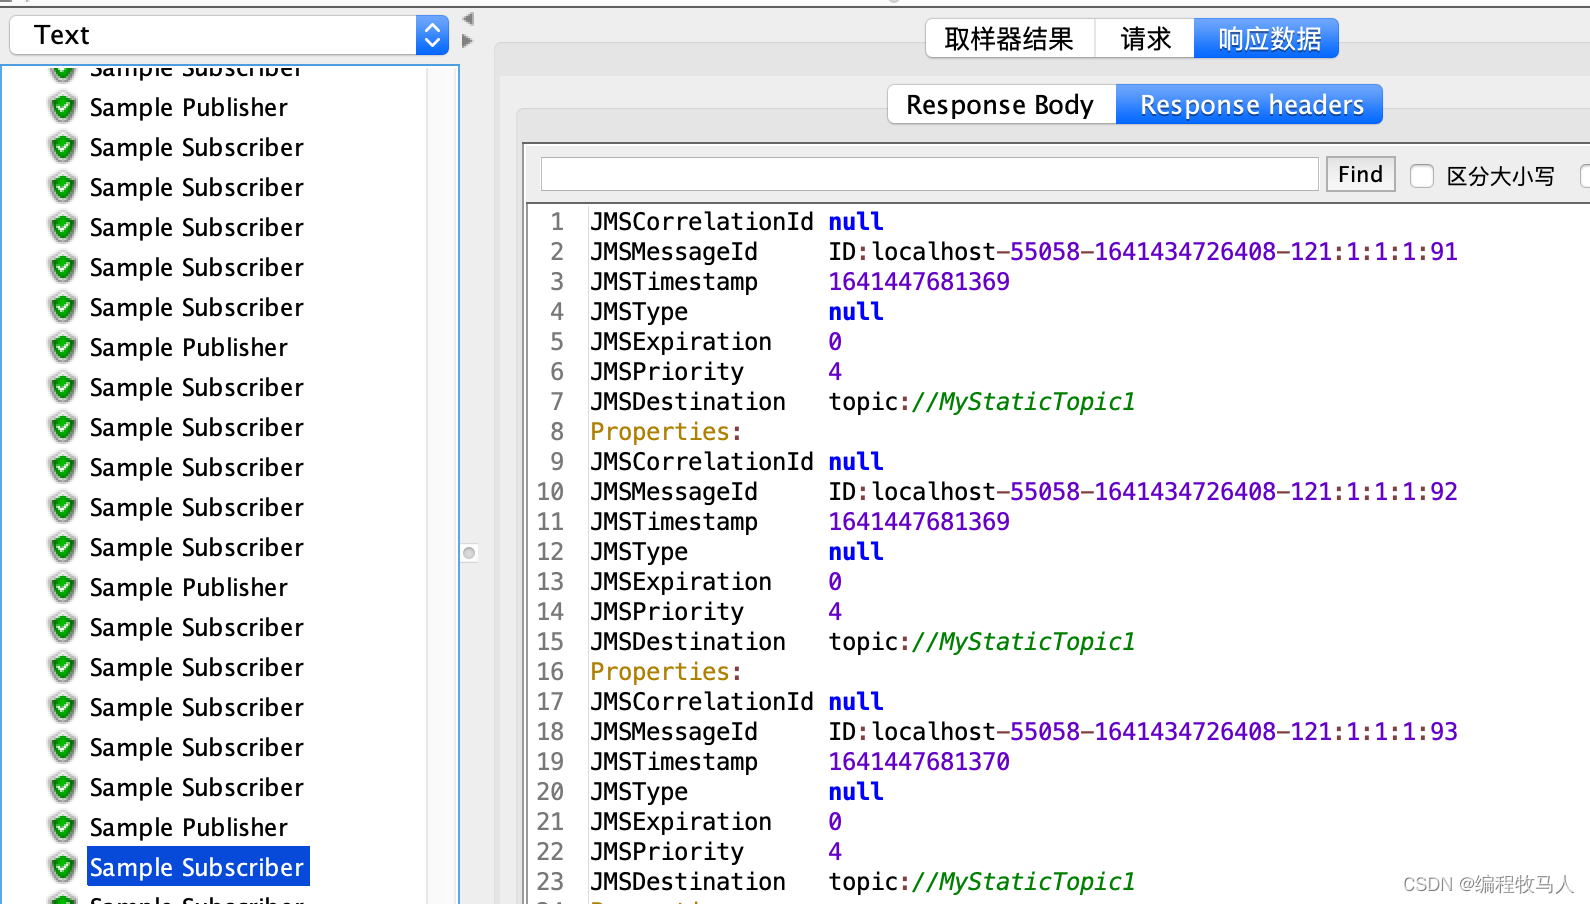Switch to the 请求 tab
1590x904 pixels.
click(1145, 39)
